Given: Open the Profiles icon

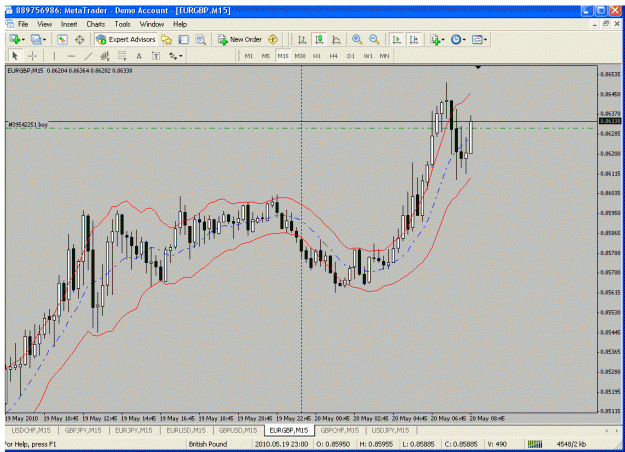Looking at the screenshot, I should (36, 39).
